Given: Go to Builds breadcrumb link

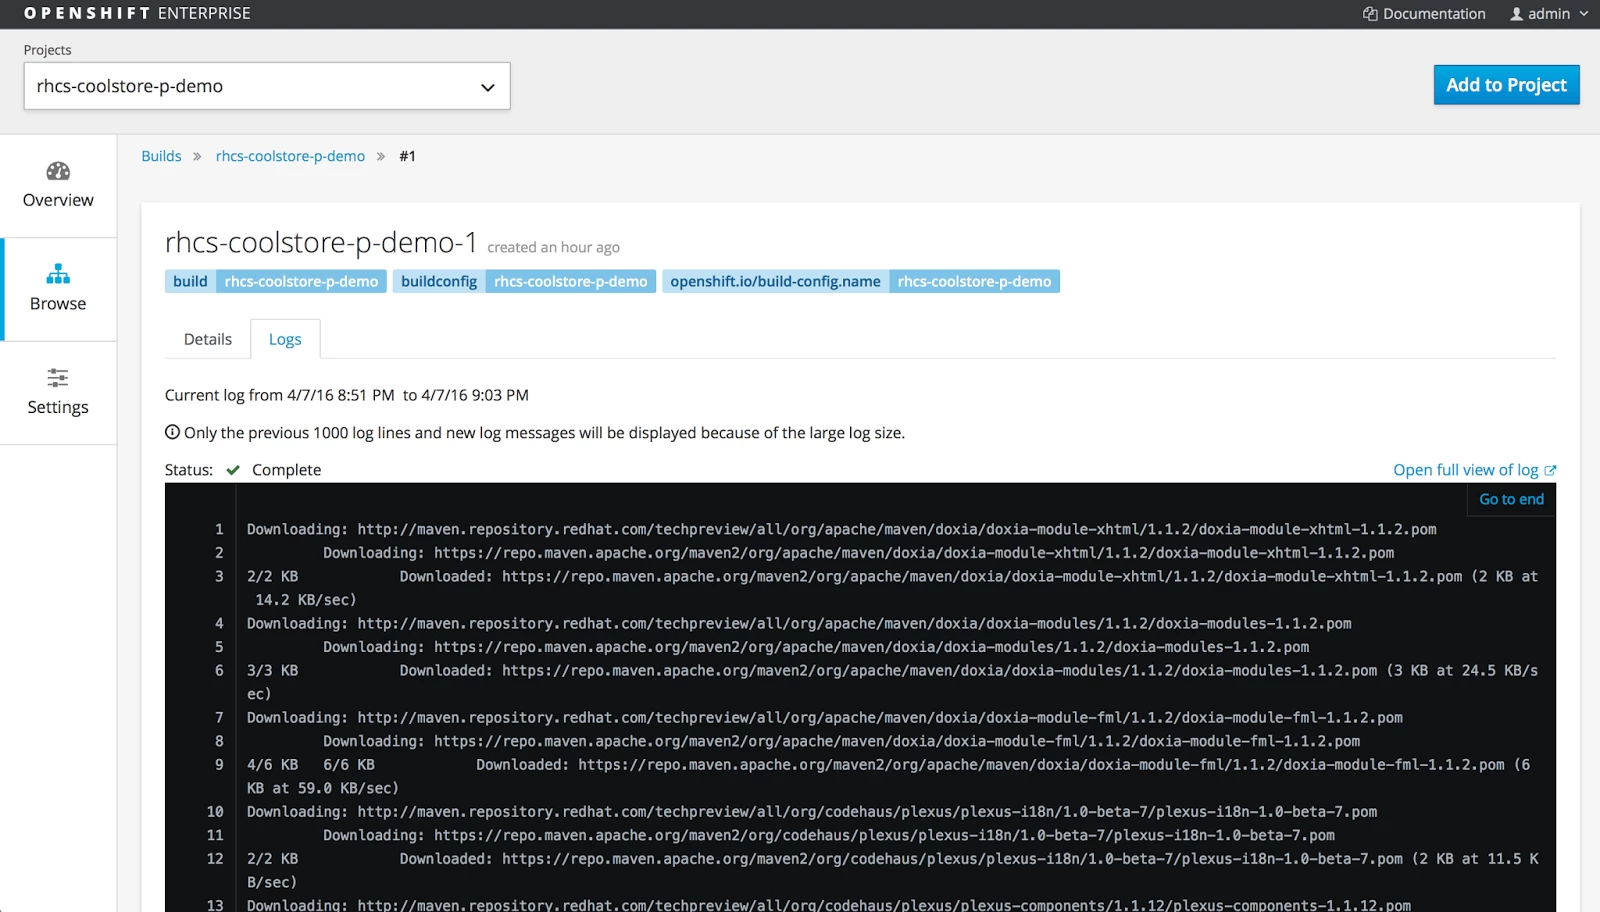Looking at the screenshot, I should click(161, 156).
